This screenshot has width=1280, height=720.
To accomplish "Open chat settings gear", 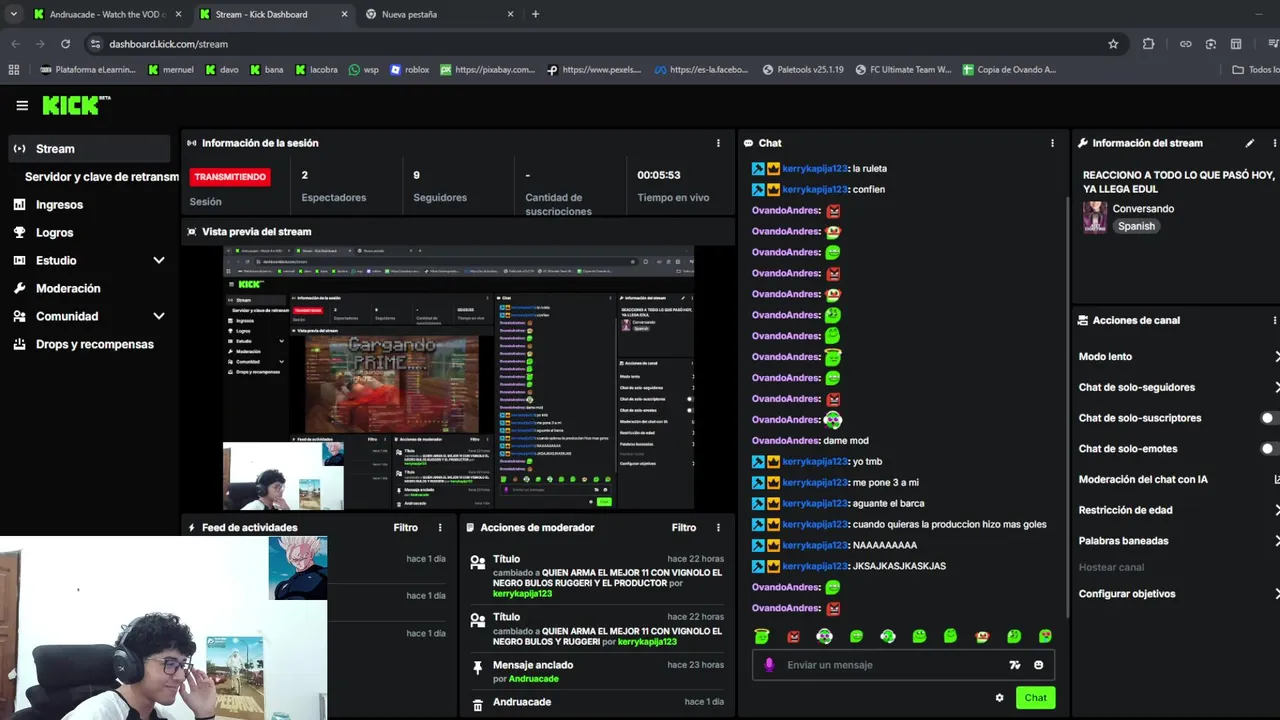I will tap(999, 698).
